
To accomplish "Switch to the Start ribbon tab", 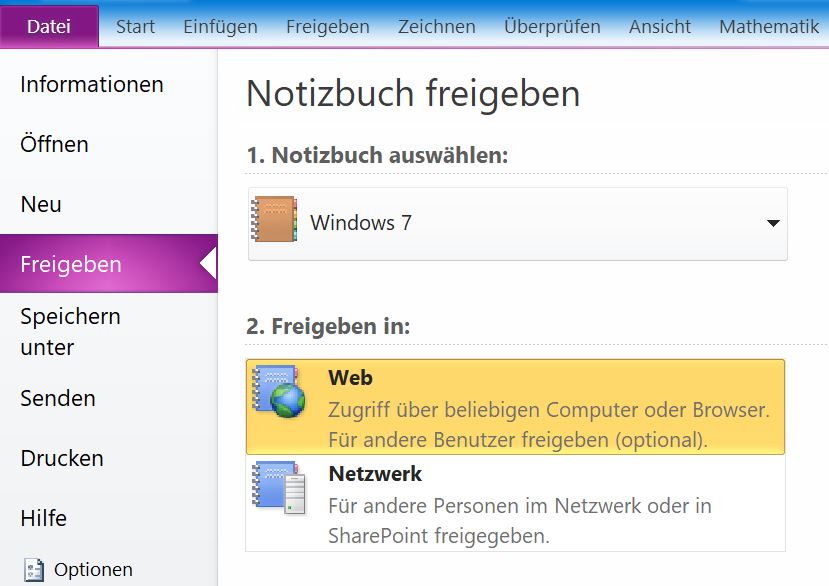I will (x=135, y=26).
